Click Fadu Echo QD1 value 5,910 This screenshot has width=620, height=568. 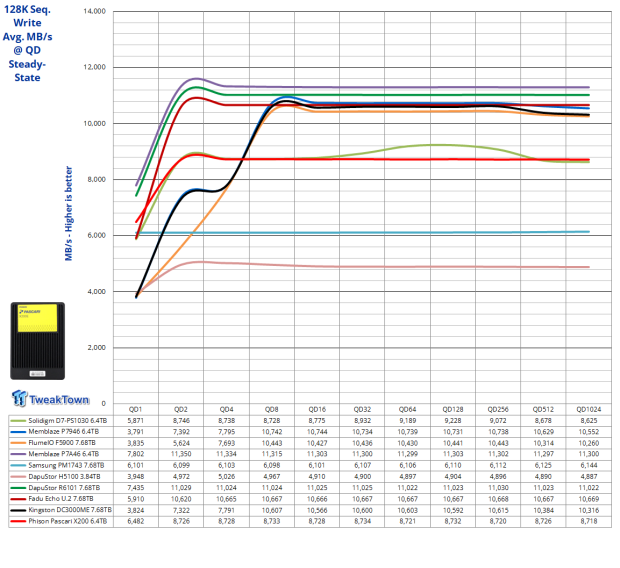tap(136, 499)
